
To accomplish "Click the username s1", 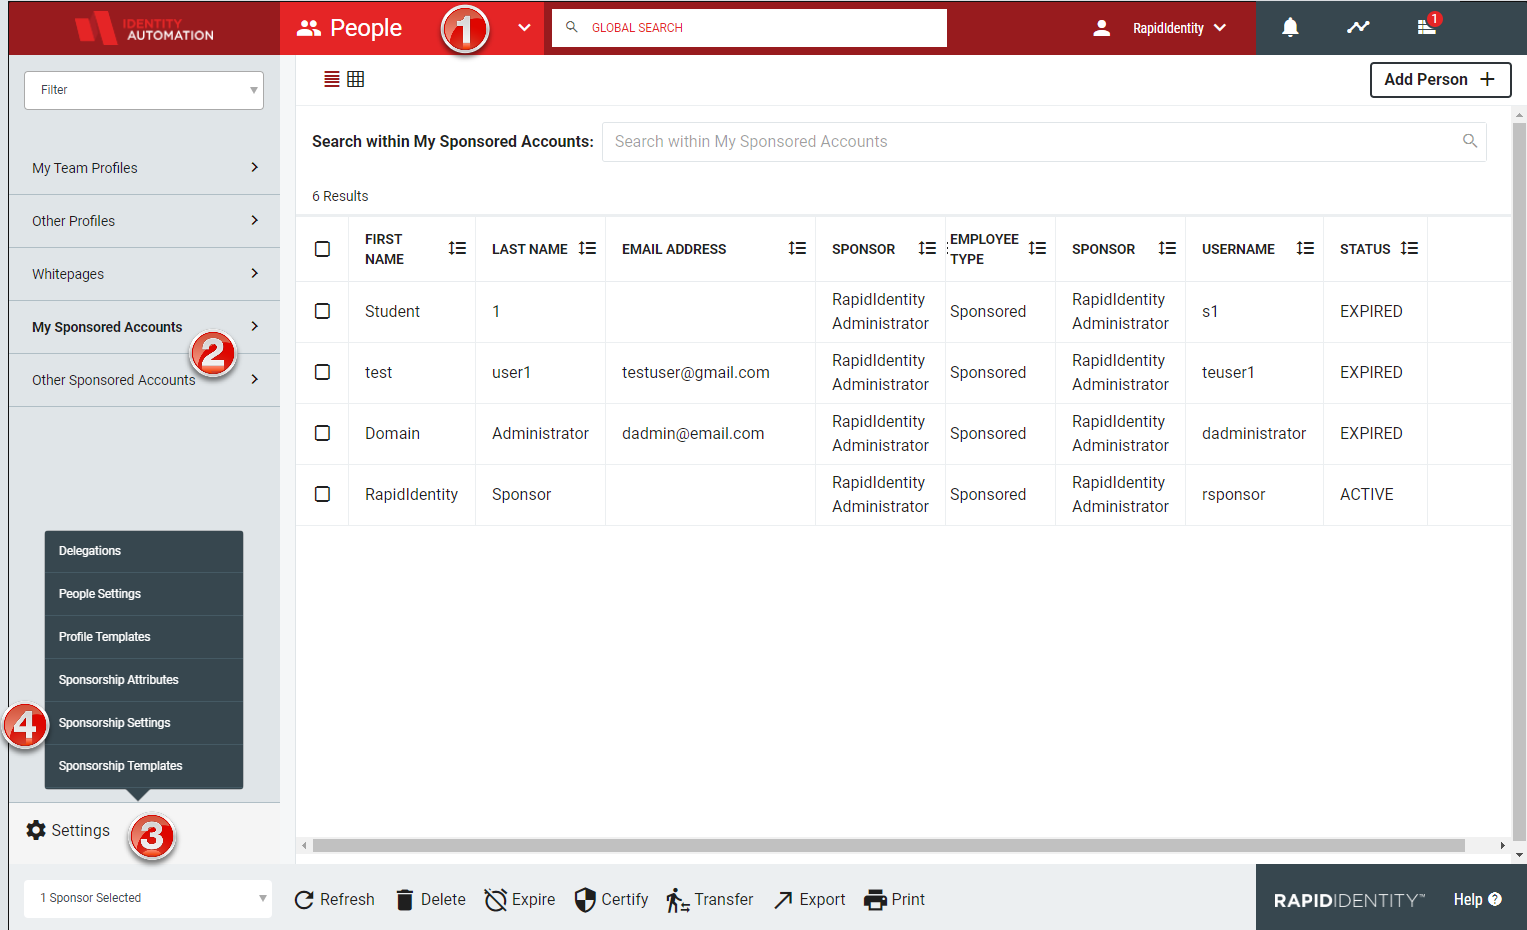I will [x=1210, y=311].
